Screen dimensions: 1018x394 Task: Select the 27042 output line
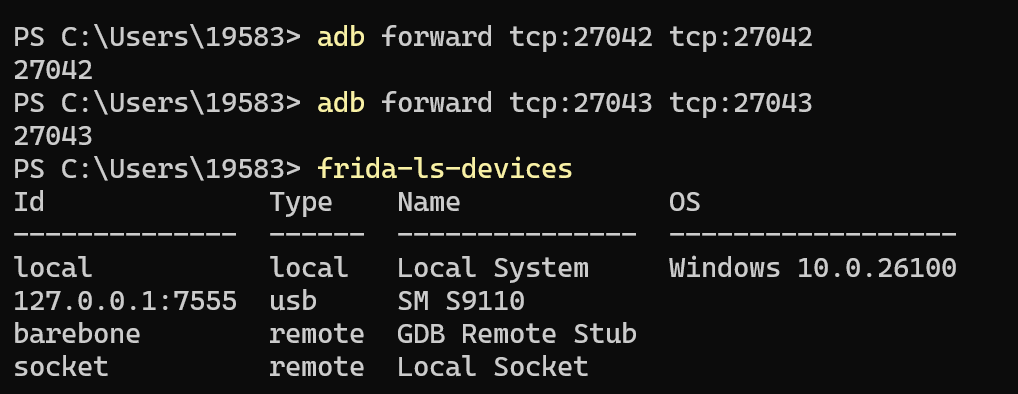[53, 70]
